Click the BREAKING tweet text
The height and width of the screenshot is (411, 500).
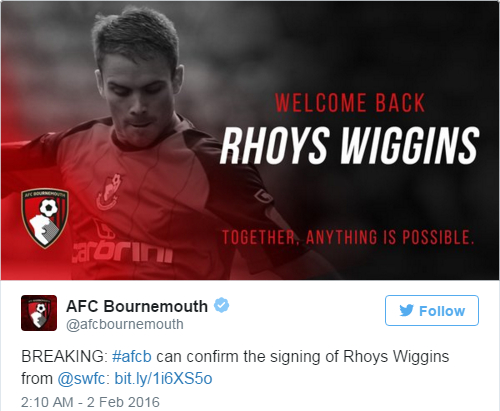click(63, 356)
